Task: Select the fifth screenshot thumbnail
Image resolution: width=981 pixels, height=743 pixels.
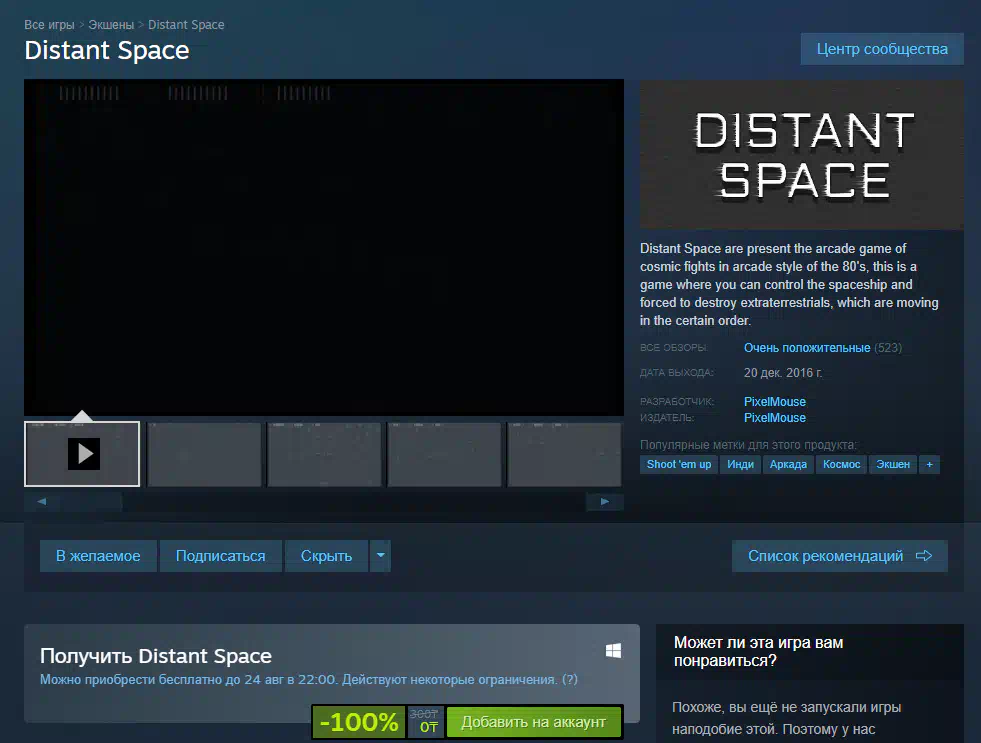Action: (564, 454)
